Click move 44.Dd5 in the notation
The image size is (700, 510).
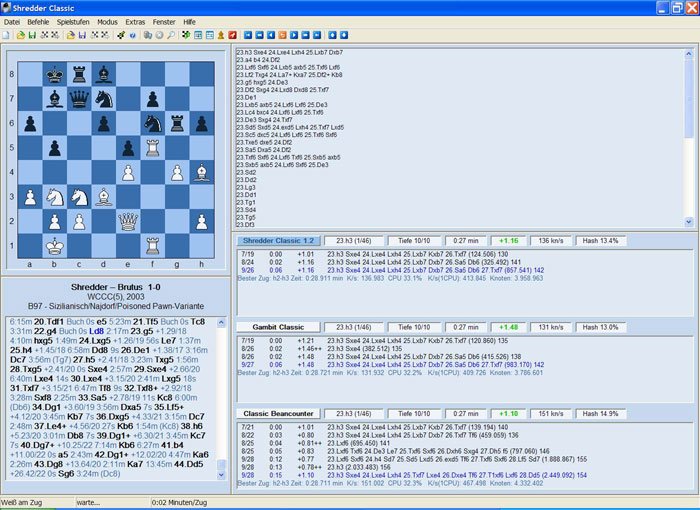click(188, 464)
